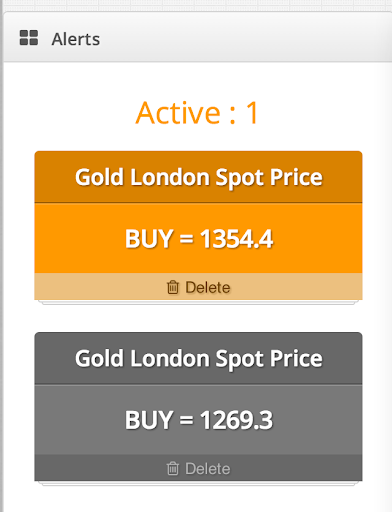The width and height of the screenshot is (392, 512).
Task: Click the gridded strip above the Alerts panel
Action: tap(196, 5)
